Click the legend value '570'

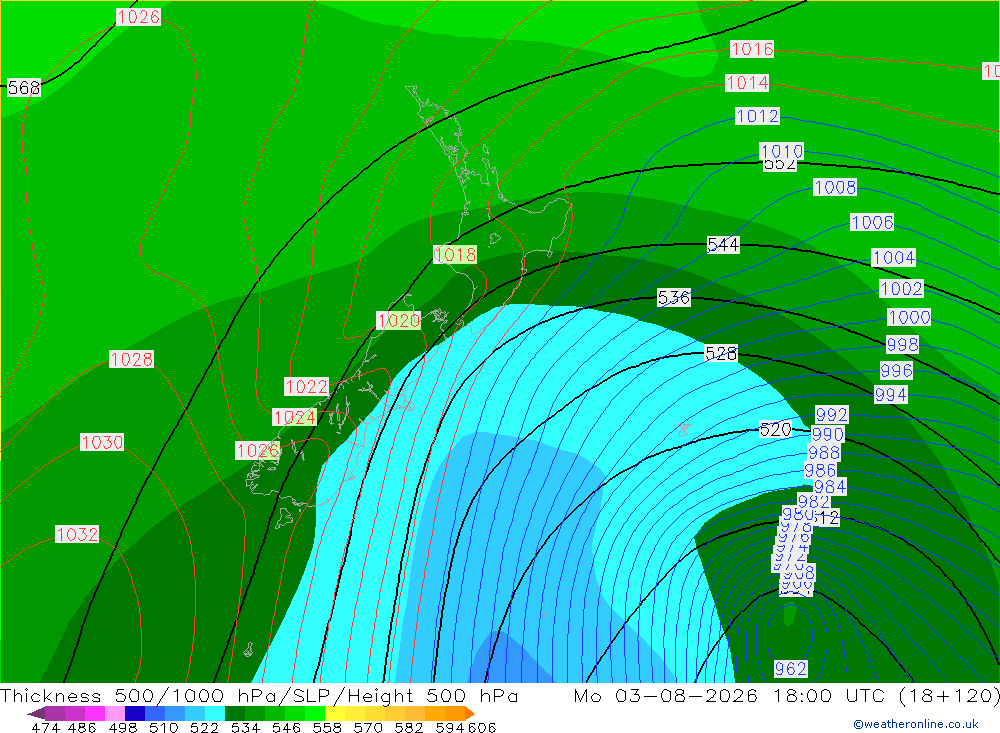tap(367, 728)
